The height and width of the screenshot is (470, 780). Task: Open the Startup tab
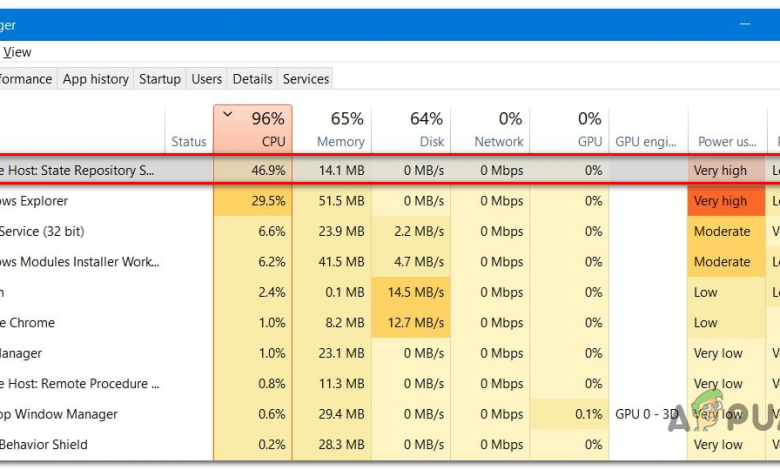160,79
